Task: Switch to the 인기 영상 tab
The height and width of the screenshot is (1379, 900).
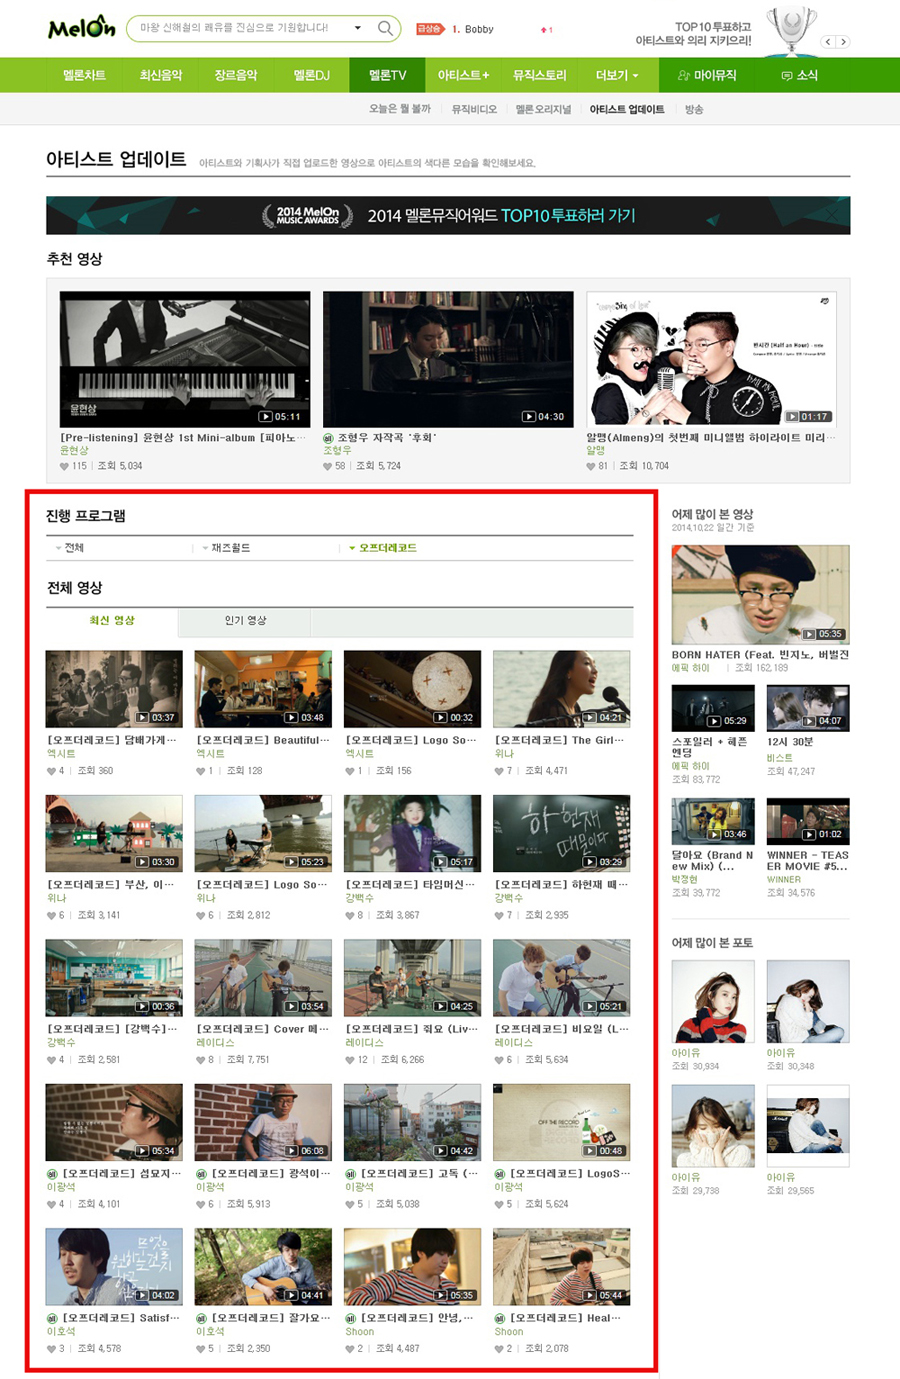Action: click(245, 621)
